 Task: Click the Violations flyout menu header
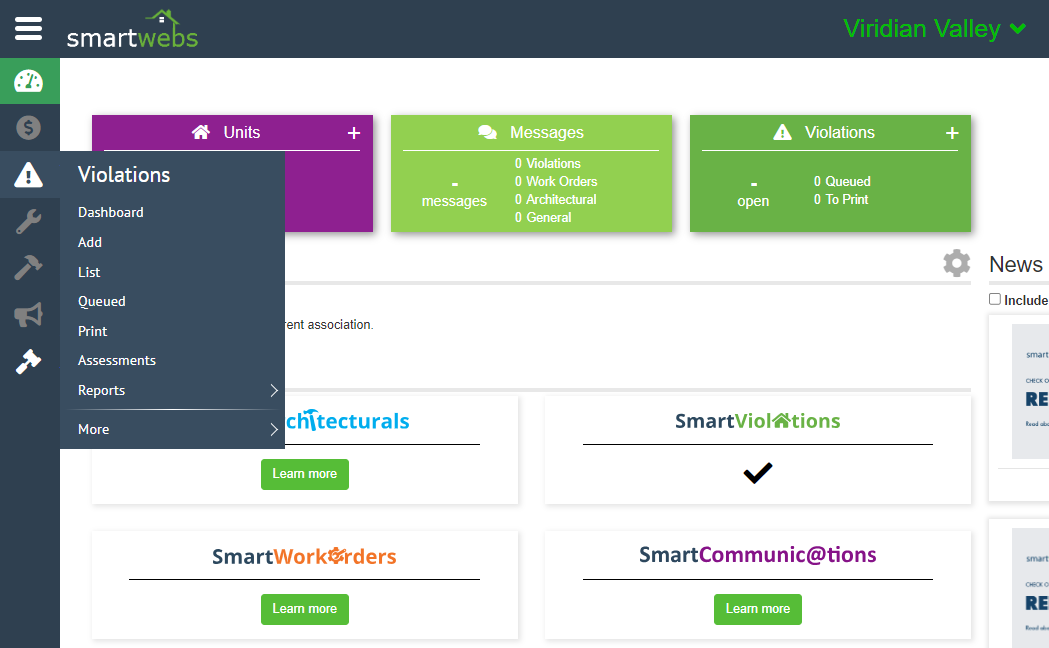[124, 175]
